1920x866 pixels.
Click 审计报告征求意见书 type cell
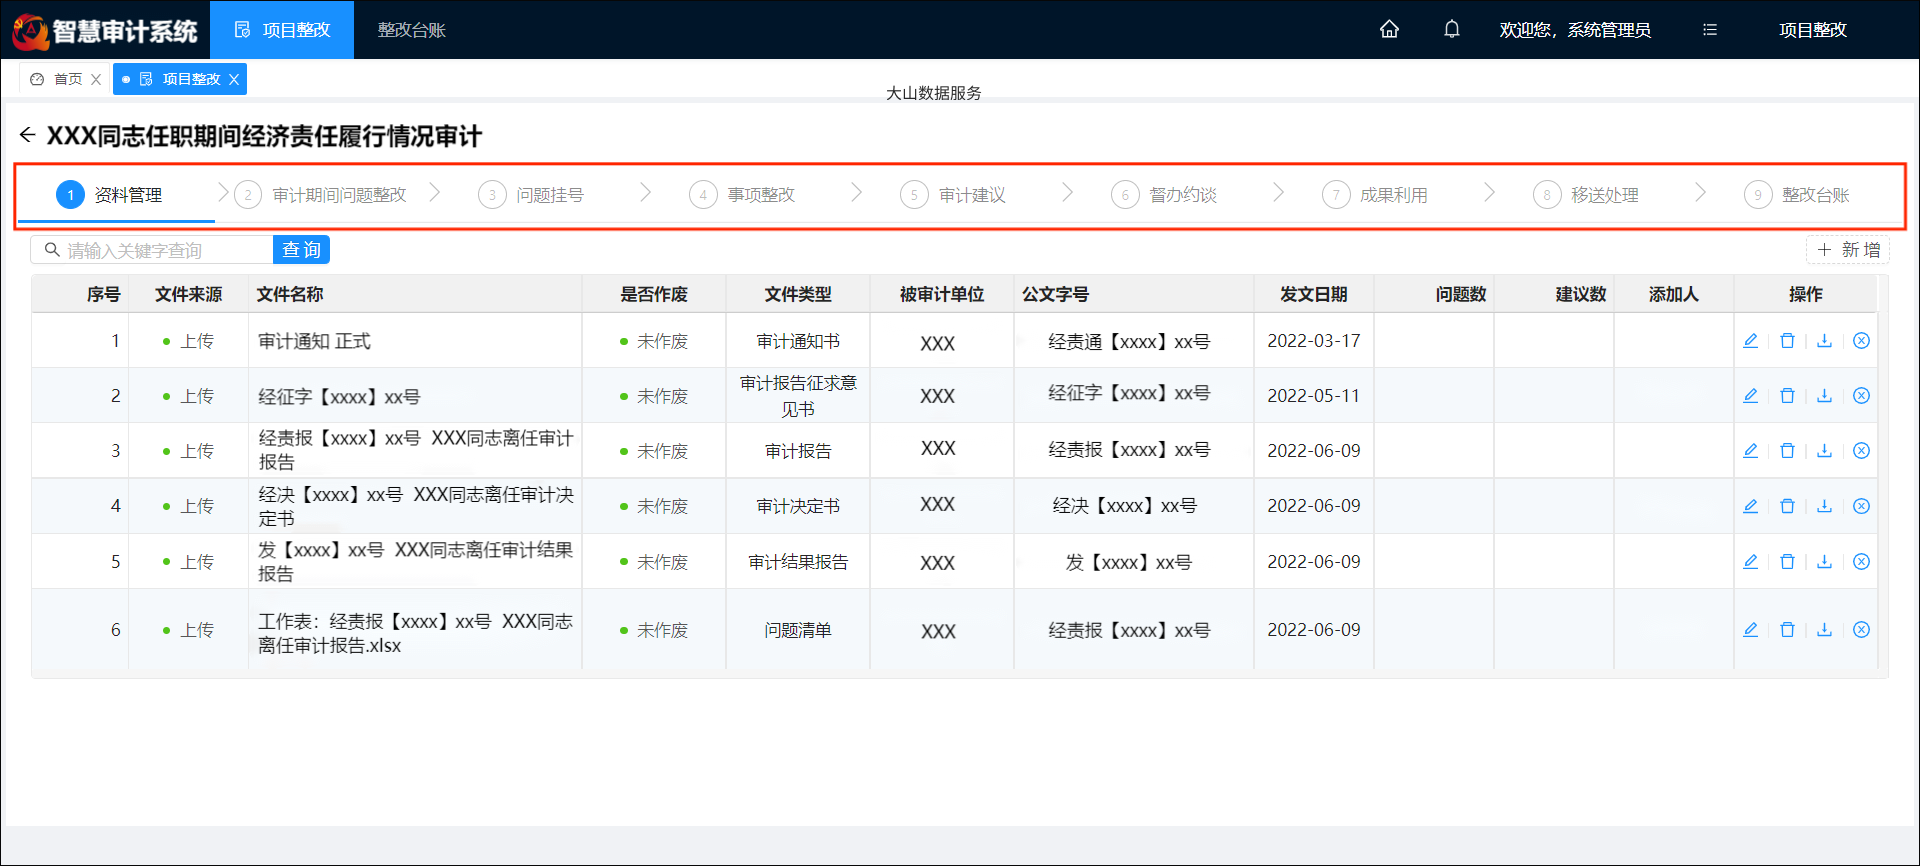pos(798,396)
